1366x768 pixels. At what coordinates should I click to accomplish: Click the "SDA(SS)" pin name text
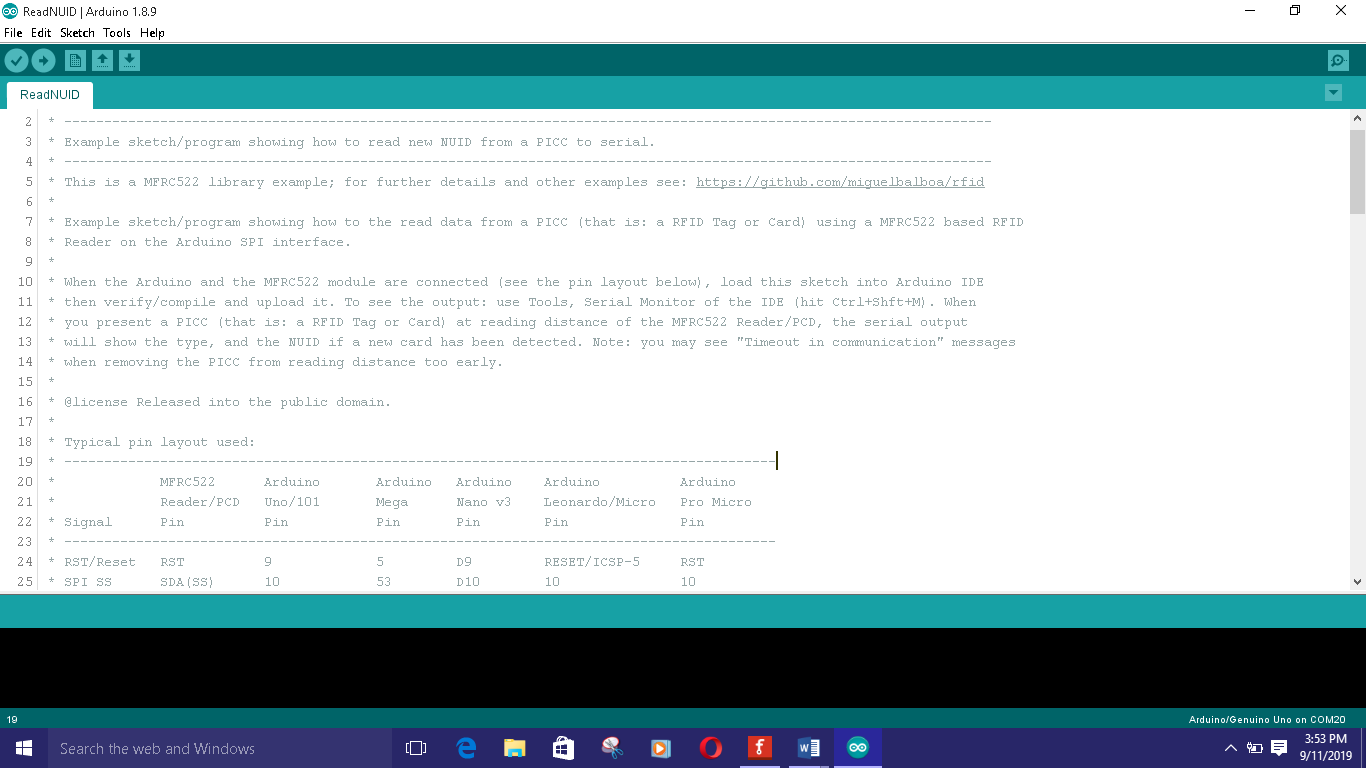pyautogui.click(x=187, y=582)
